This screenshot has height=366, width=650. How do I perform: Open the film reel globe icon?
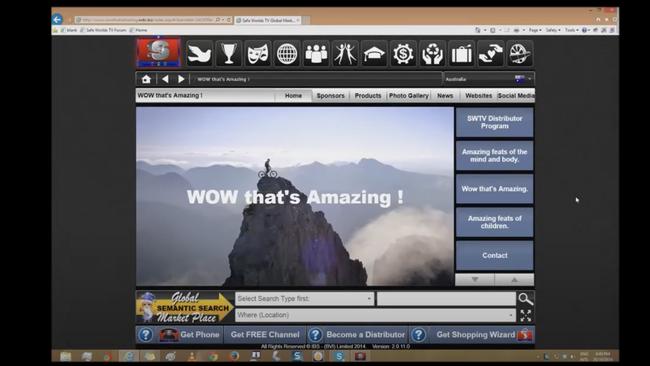520,53
